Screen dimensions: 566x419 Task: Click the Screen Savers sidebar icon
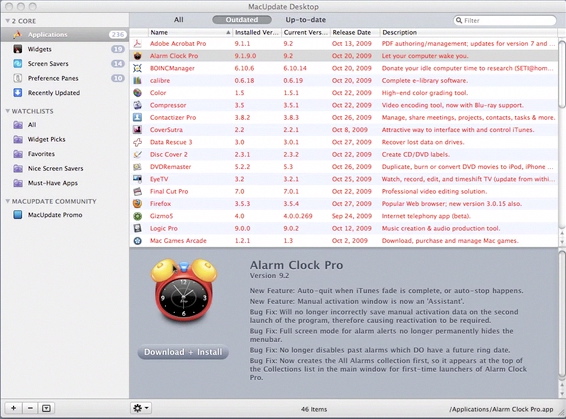[18, 64]
